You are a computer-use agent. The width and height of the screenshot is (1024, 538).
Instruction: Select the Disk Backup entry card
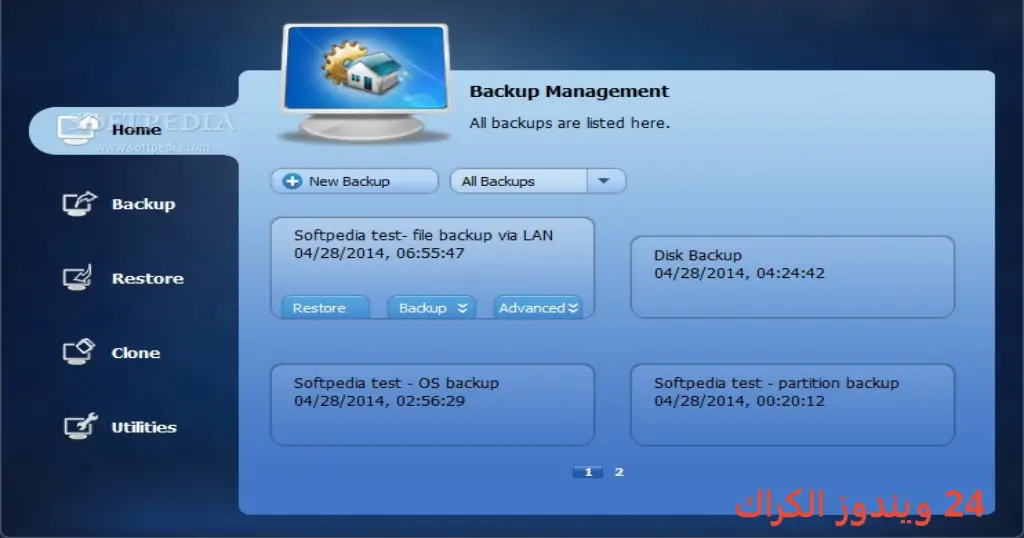click(x=792, y=277)
